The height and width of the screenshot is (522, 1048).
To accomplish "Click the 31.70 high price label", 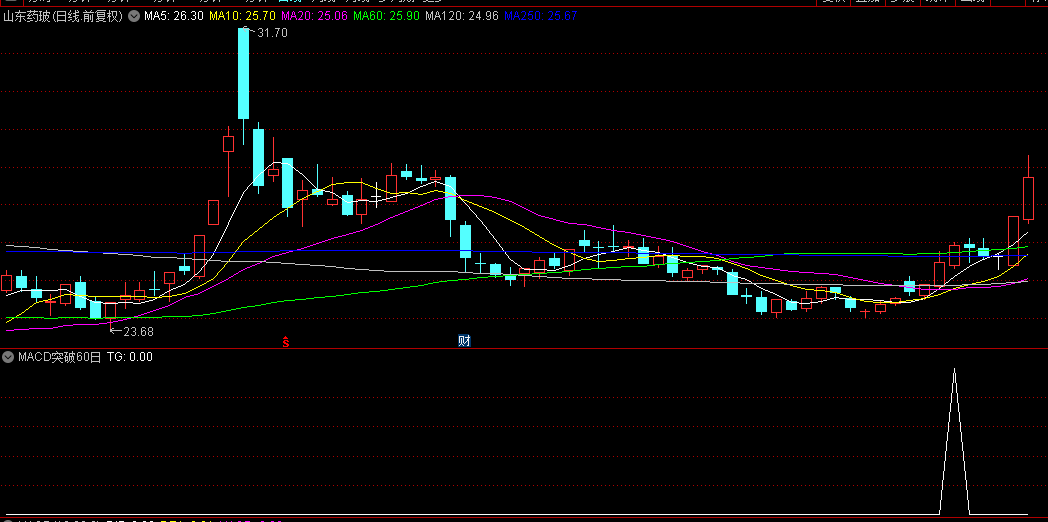I will [272, 32].
